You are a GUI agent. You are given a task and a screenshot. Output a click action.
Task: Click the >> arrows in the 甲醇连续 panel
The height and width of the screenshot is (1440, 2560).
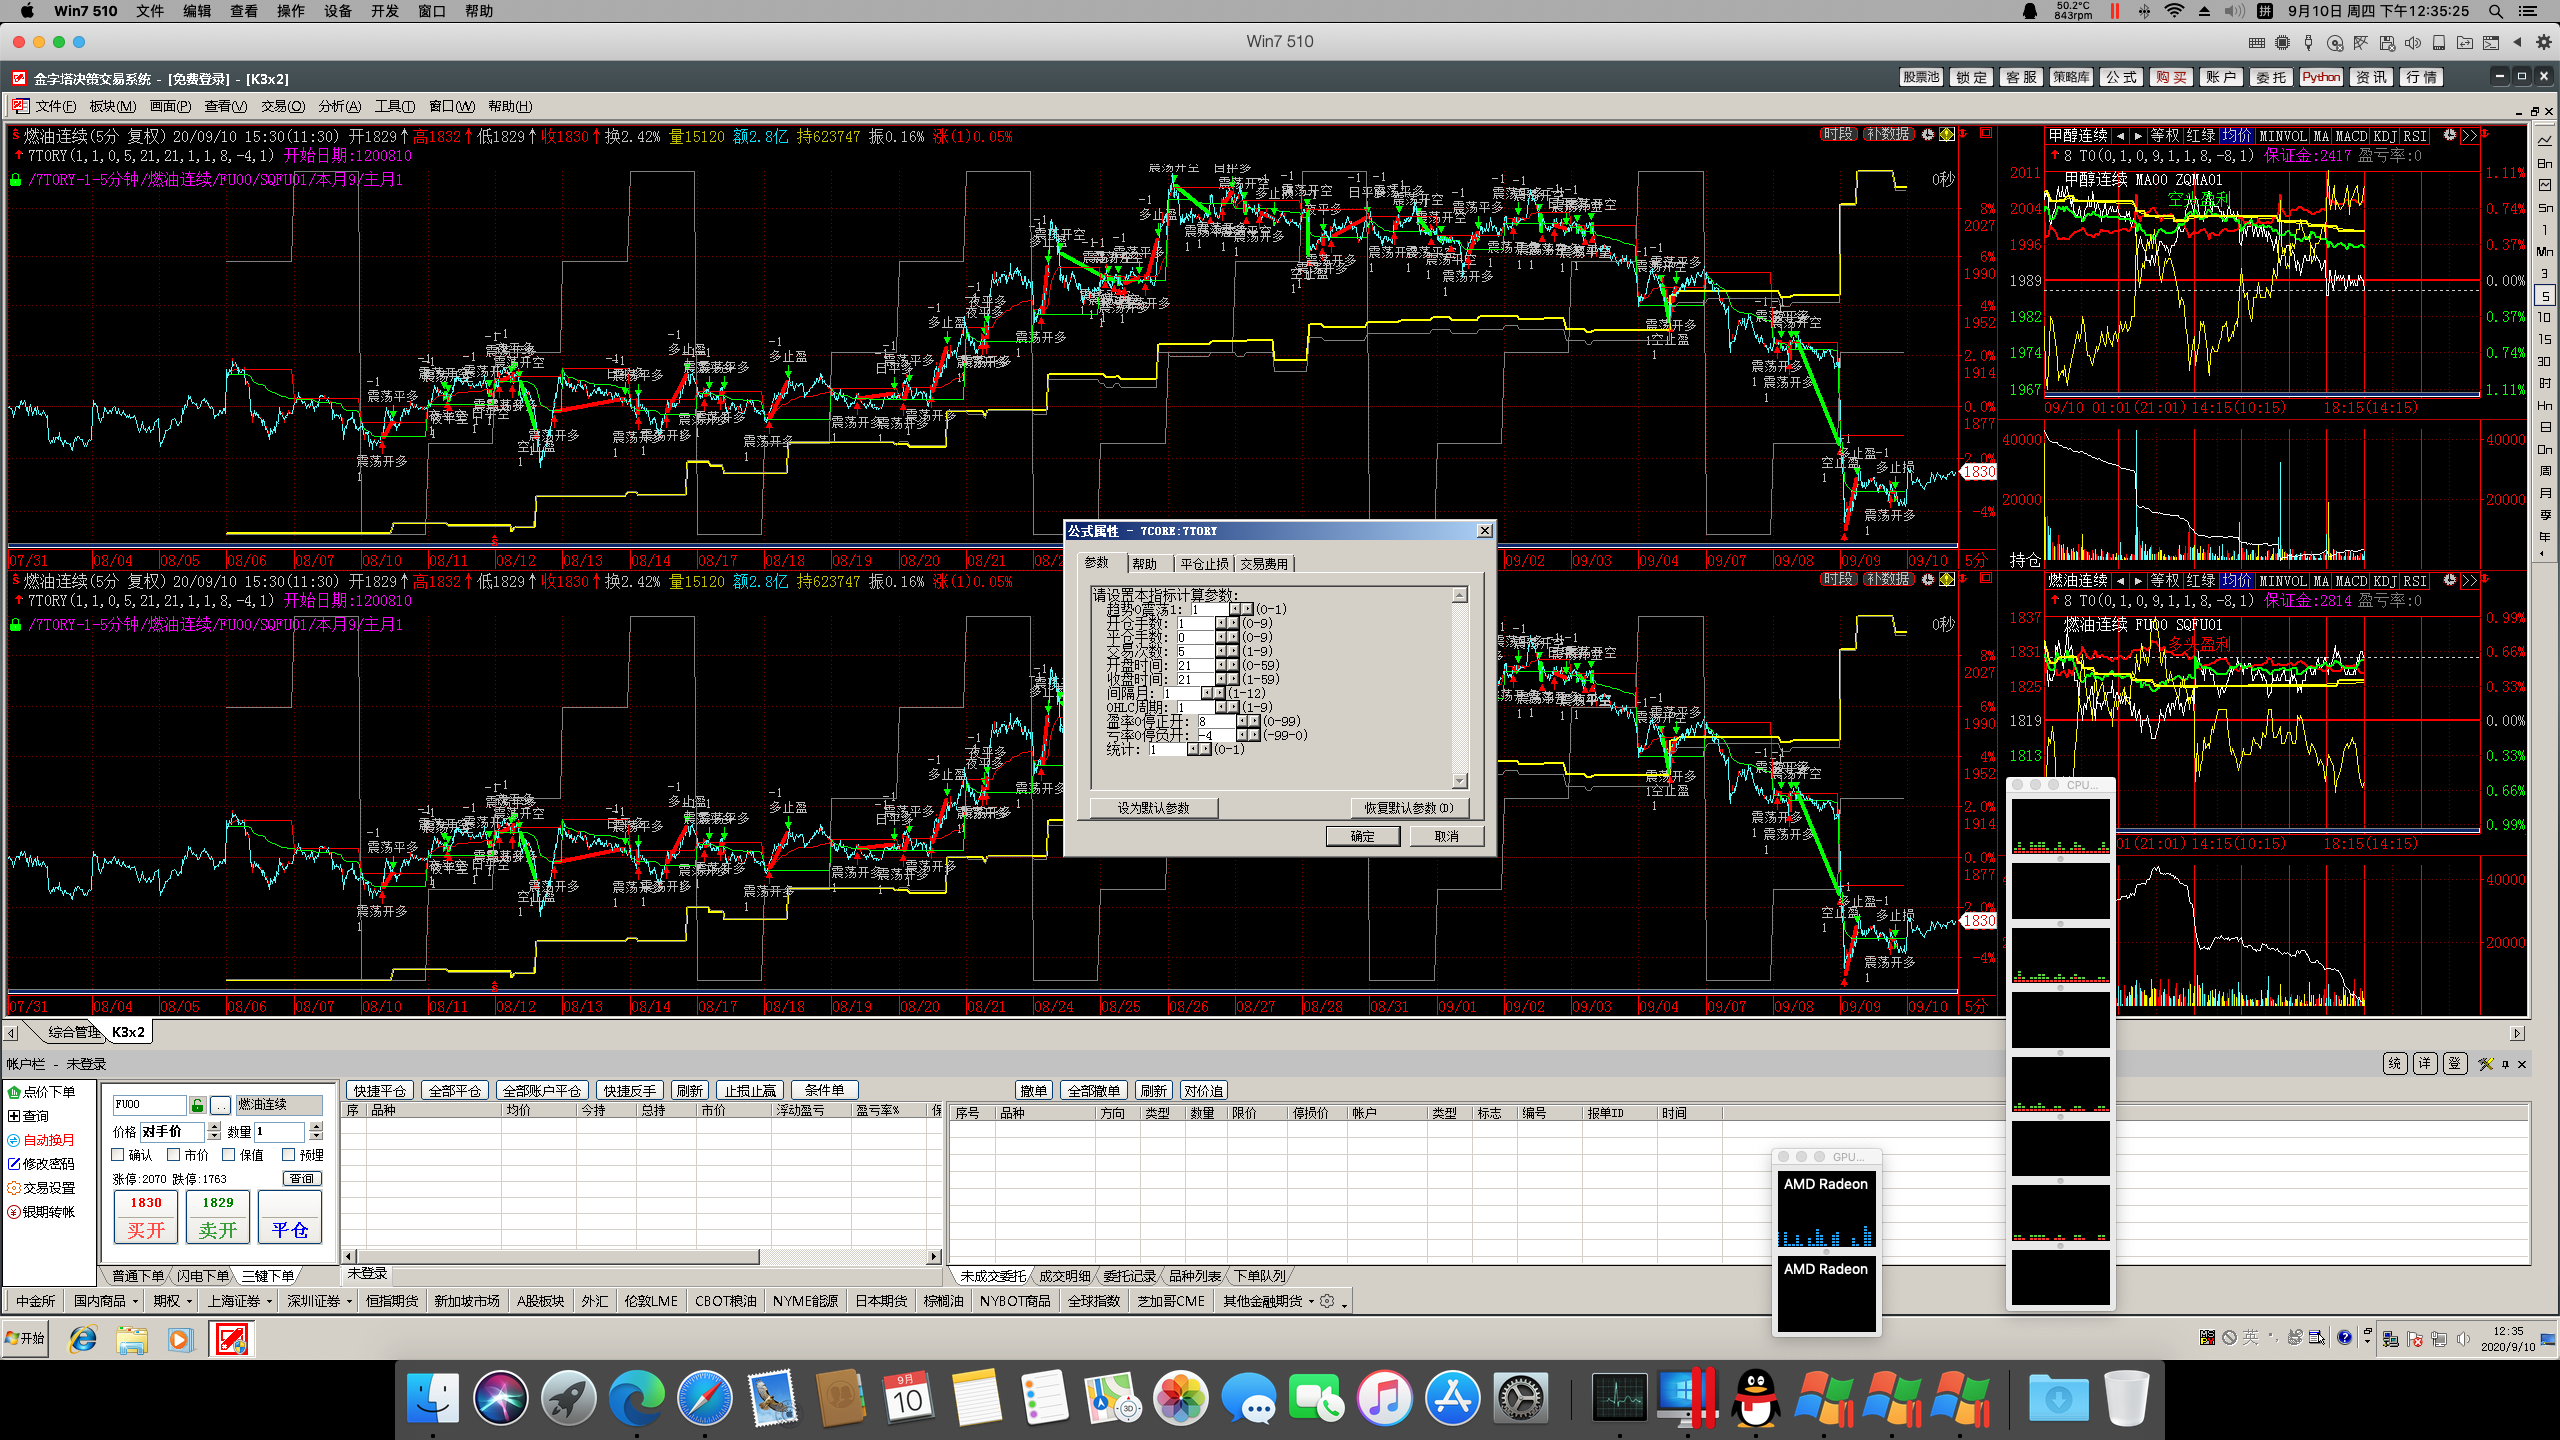(x=2469, y=136)
